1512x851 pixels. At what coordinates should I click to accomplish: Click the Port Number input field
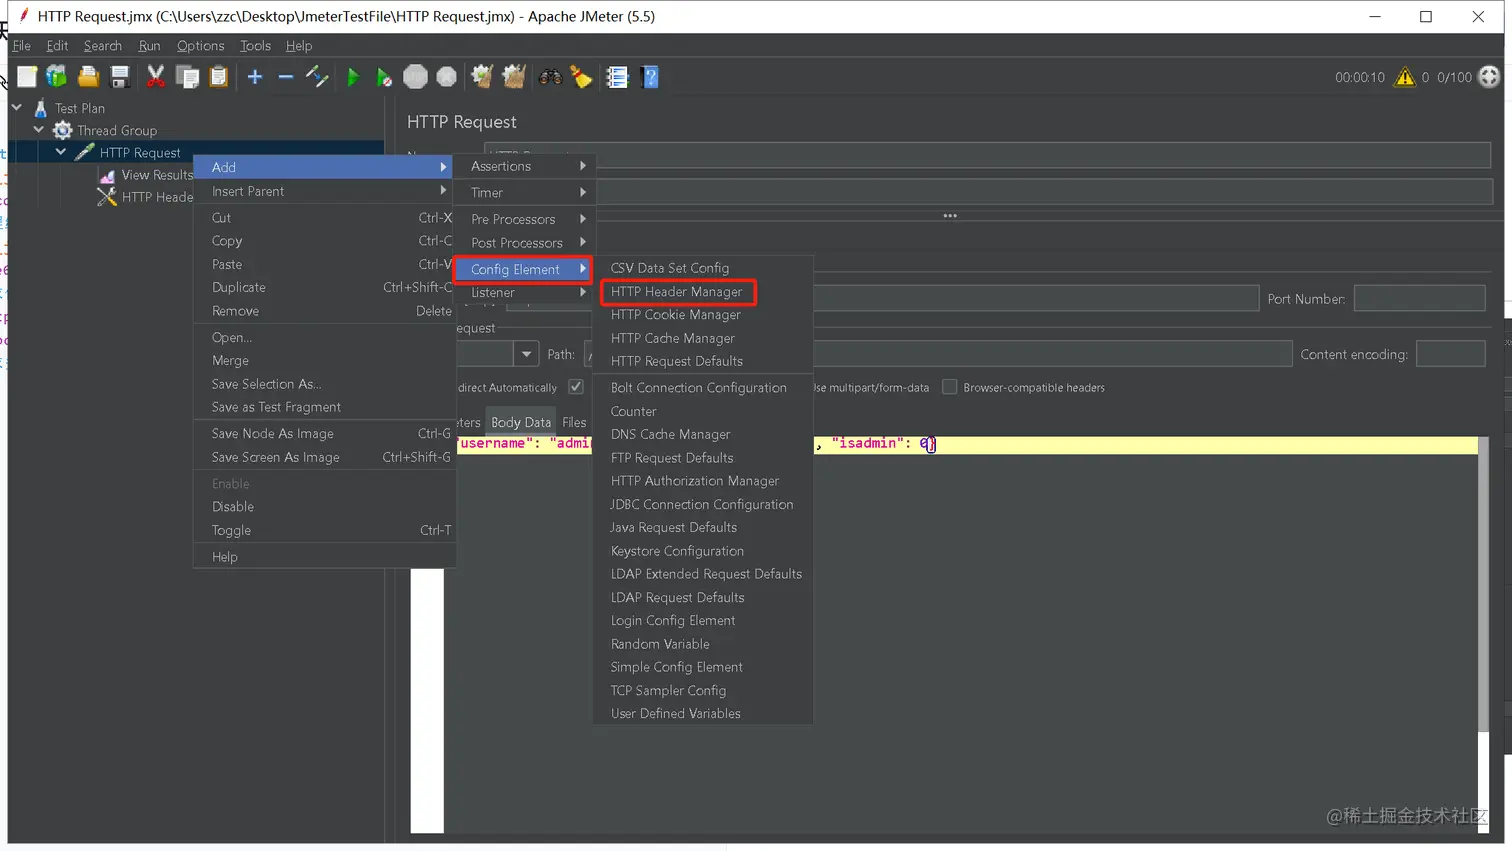click(1419, 298)
